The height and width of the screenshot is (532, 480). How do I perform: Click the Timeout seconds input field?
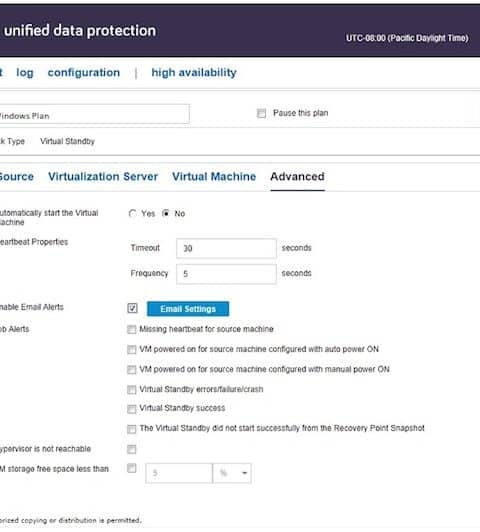tap(226, 248)
